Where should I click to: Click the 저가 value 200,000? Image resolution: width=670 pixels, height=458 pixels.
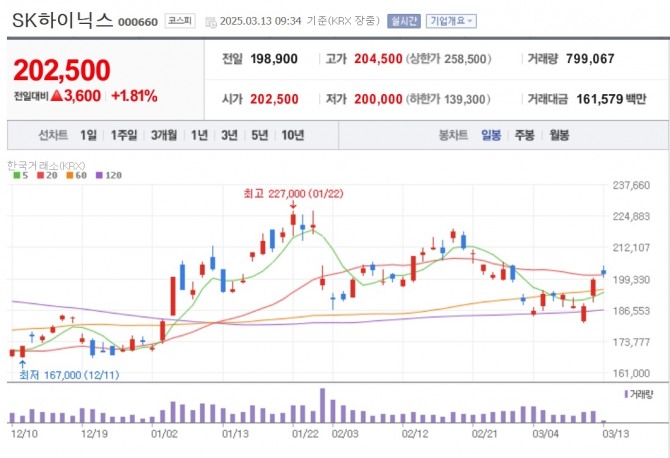point(378,99)
